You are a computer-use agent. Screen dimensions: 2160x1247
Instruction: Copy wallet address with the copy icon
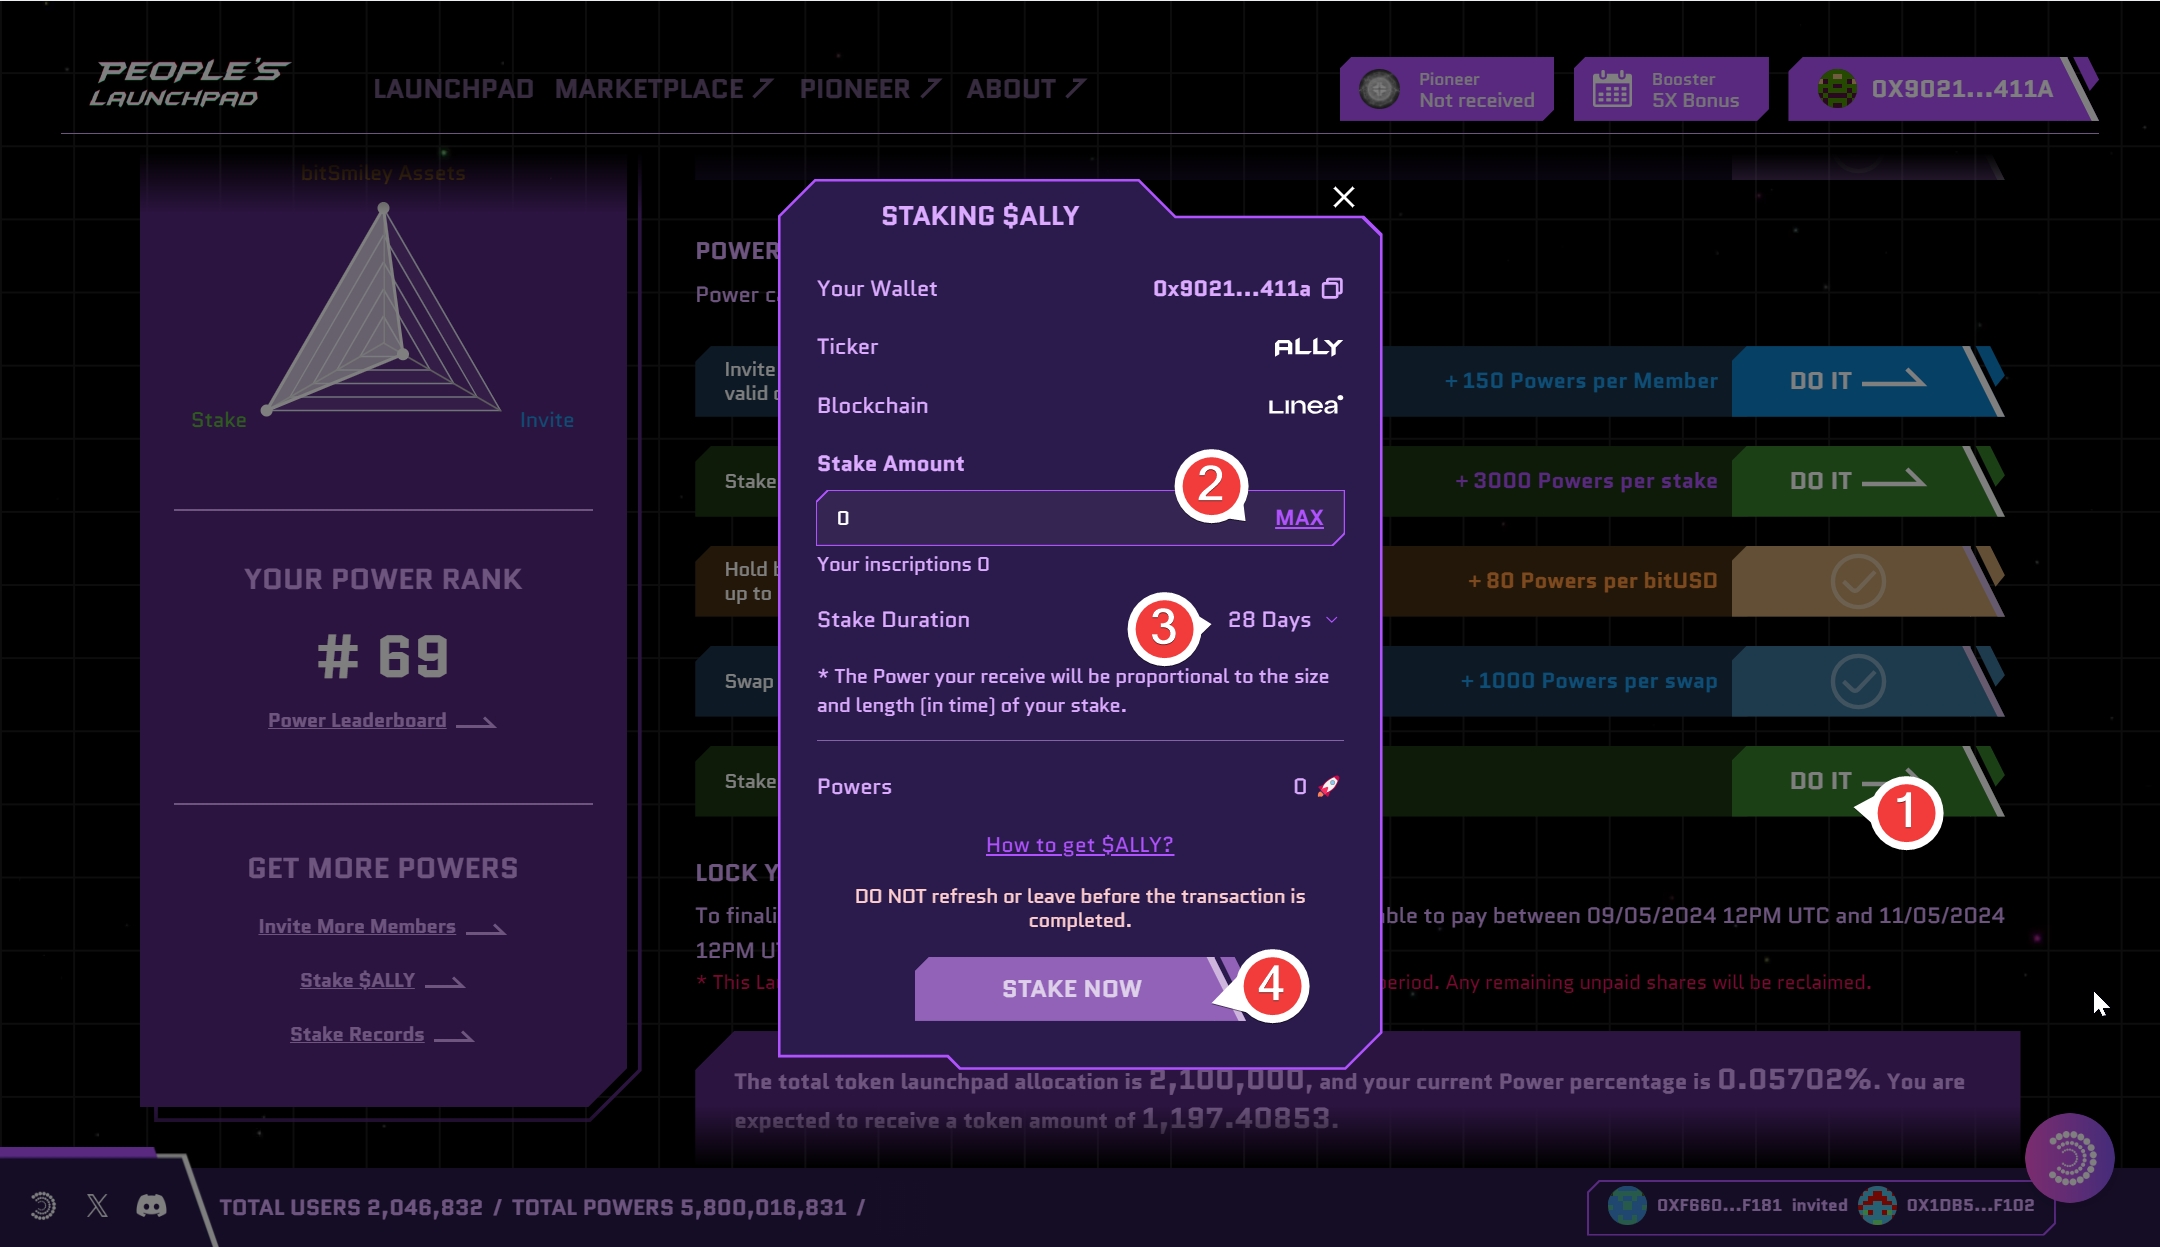point(1331,289)
